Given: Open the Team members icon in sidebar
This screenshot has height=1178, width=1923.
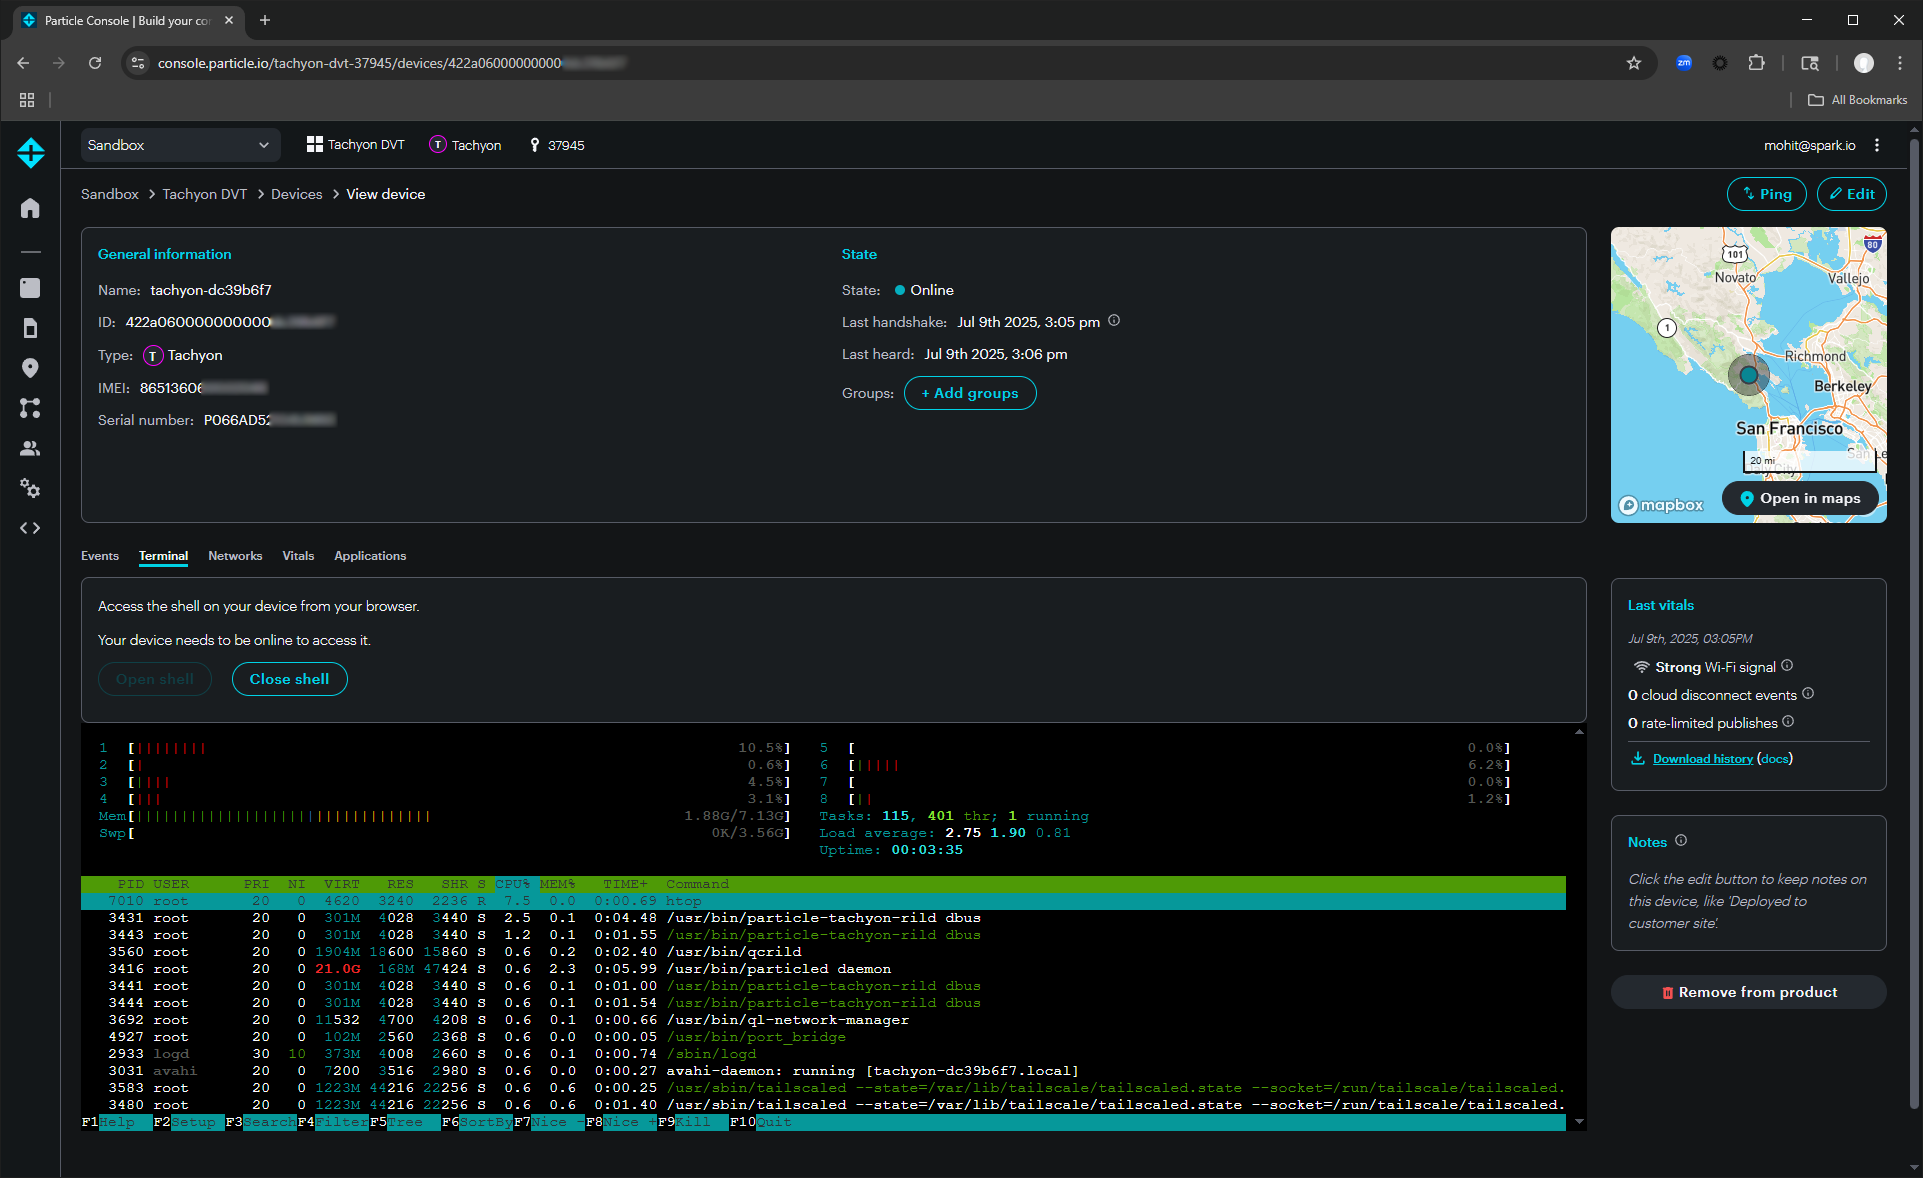Looking at the screenshot, I should [x=30, y=448].
